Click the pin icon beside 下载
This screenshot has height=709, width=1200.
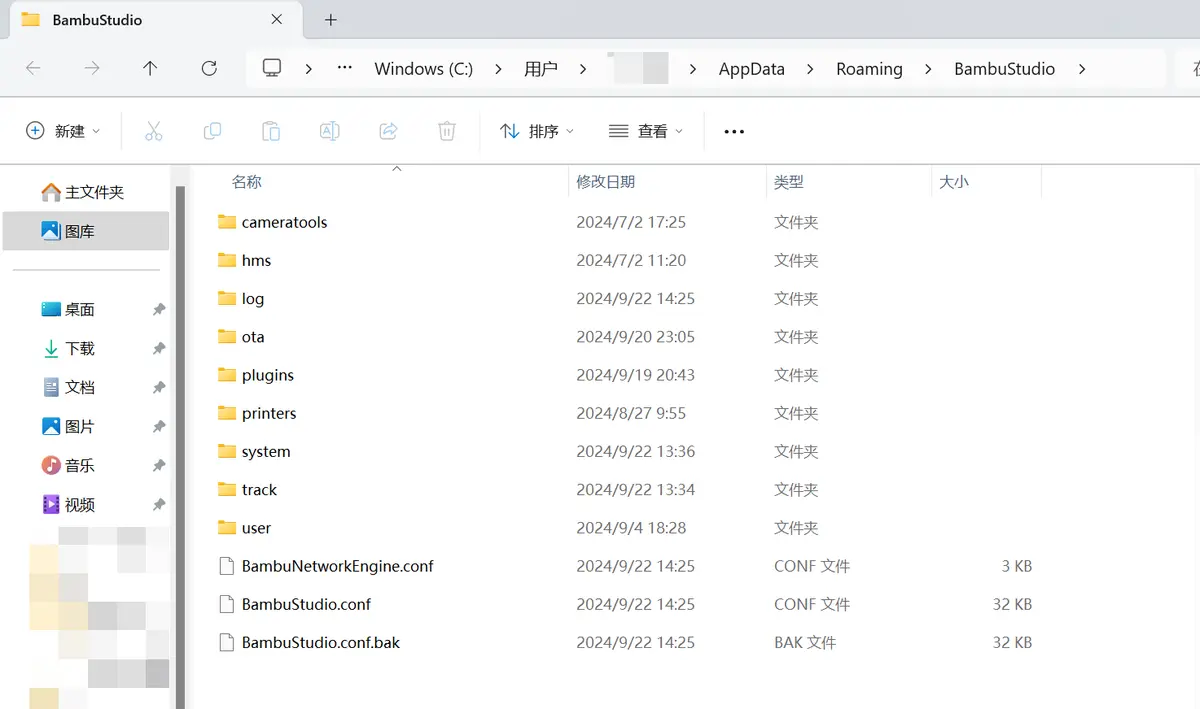coord(158,349)
